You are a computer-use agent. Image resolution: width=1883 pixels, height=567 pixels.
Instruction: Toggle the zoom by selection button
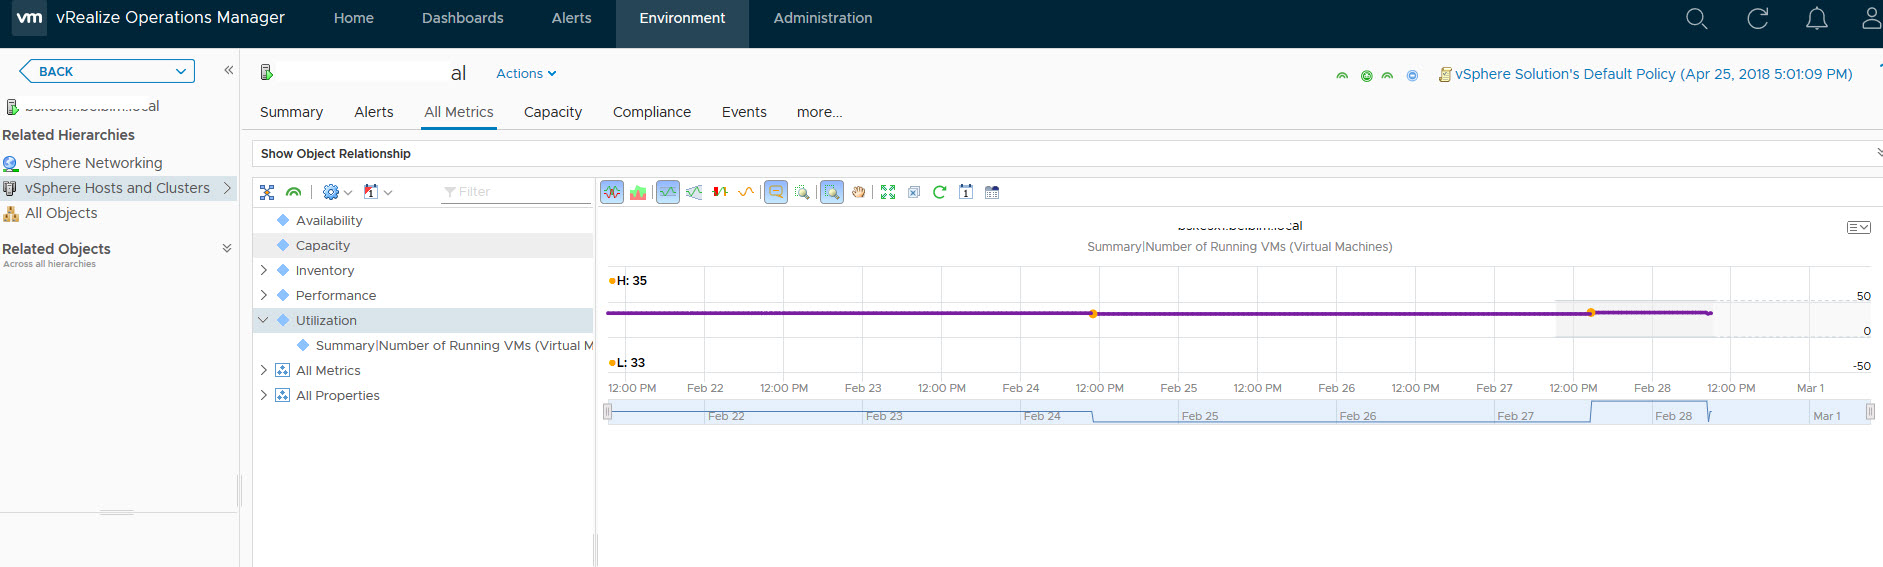click(832, 192)
